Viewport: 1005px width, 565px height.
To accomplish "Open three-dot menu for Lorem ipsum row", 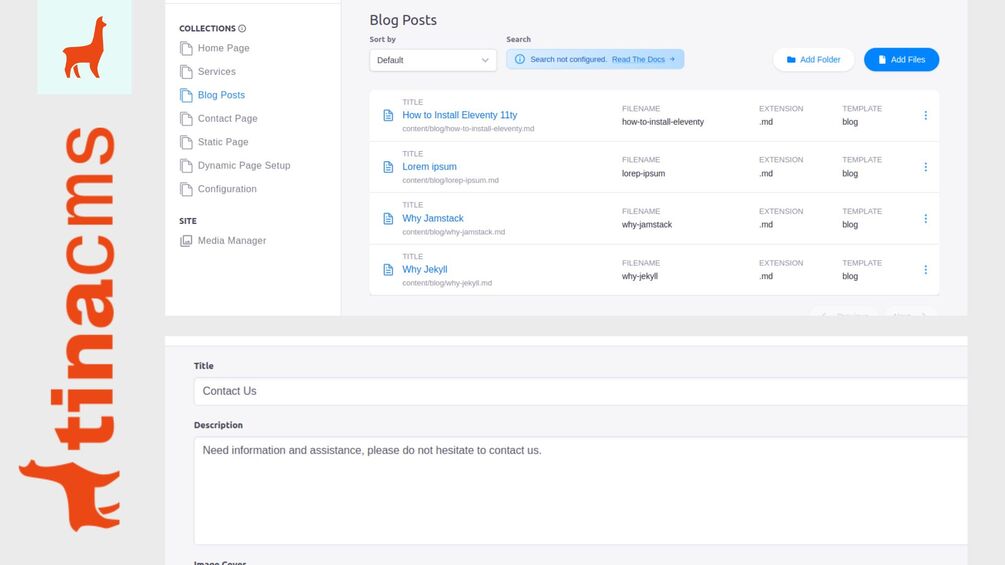I will pos(925,167).
